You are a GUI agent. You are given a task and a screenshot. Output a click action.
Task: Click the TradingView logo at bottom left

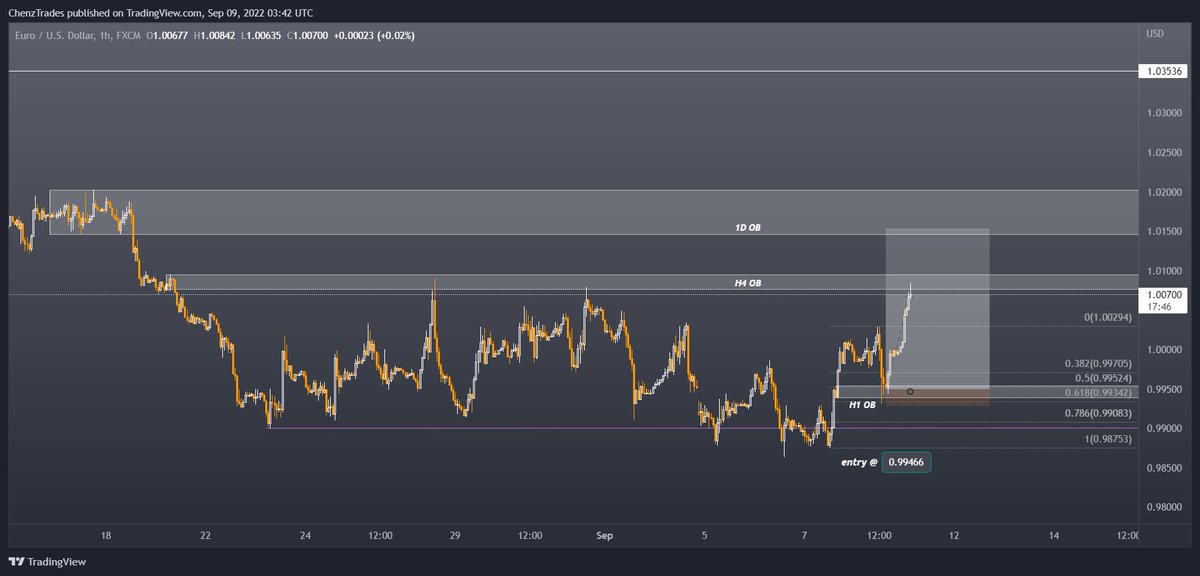click(47, 562)
